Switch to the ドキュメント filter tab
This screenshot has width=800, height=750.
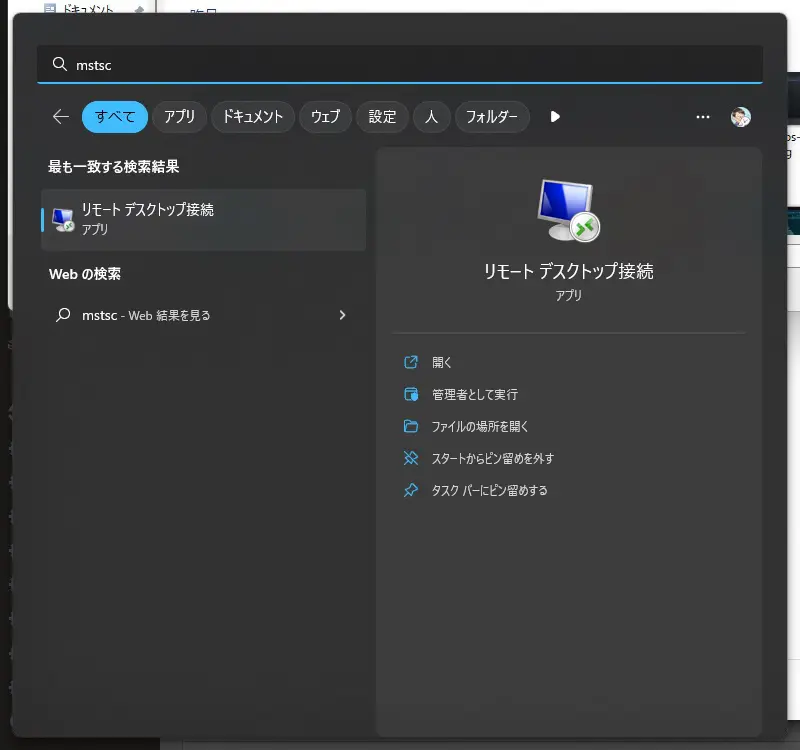coord(253,117)
